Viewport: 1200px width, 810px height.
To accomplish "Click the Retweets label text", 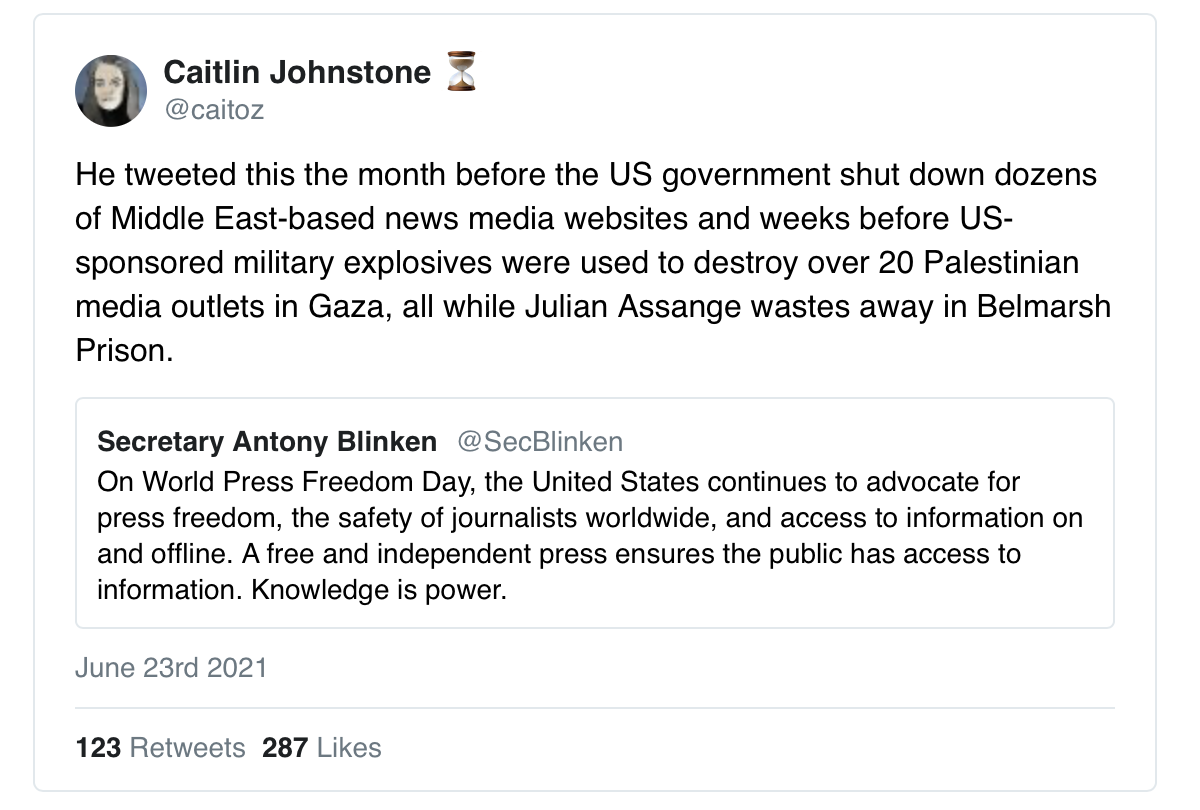I will click(188, 747).
